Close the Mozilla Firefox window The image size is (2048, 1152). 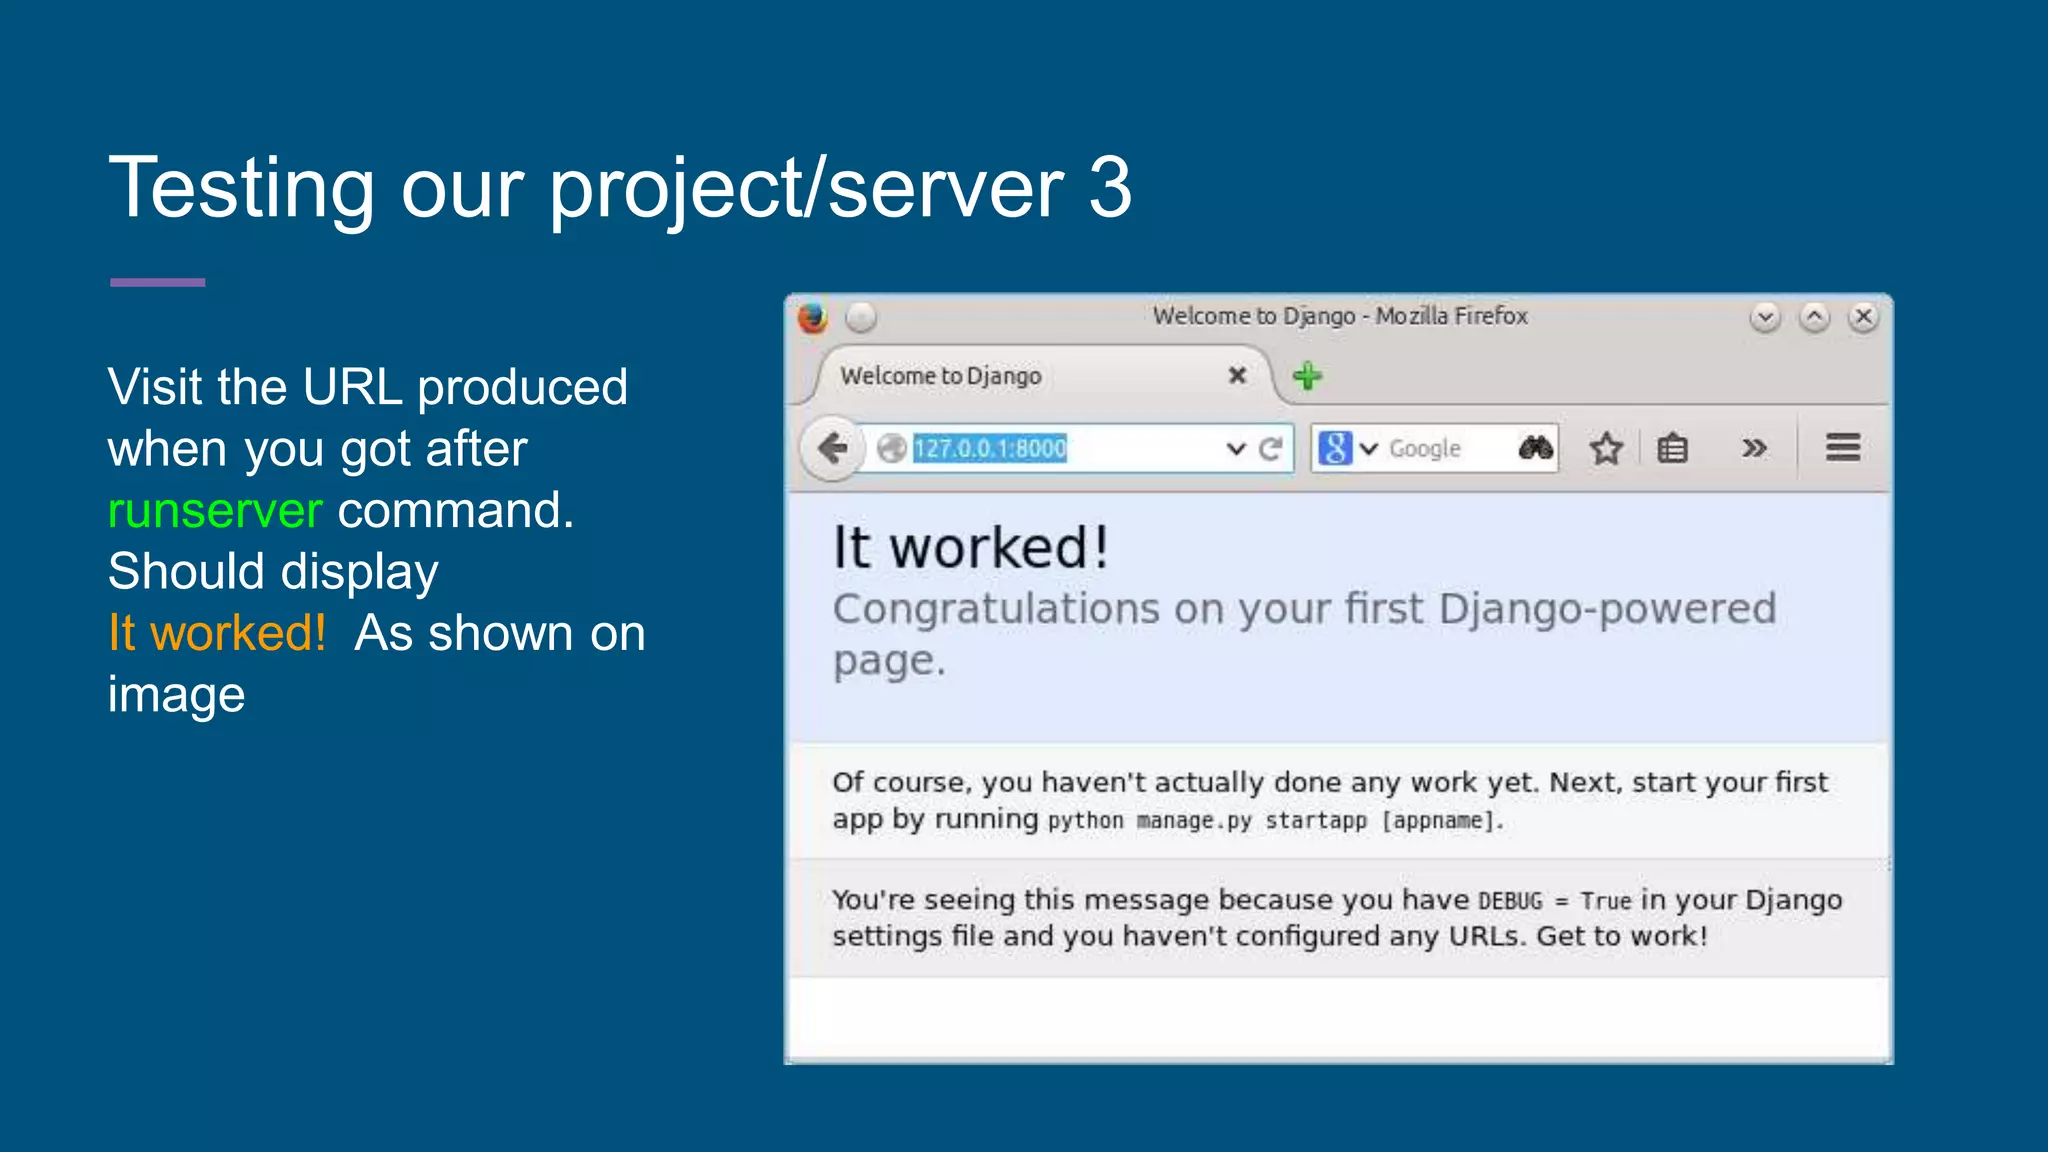1863,317
